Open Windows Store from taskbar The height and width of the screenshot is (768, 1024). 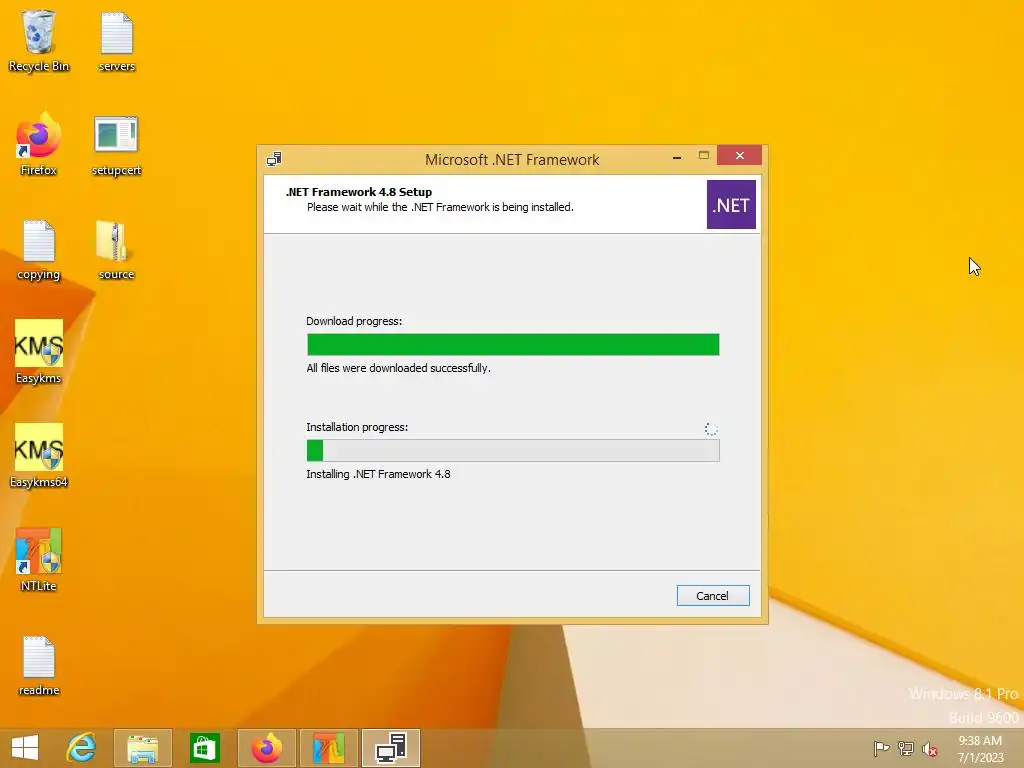click(x=204, y=748)
